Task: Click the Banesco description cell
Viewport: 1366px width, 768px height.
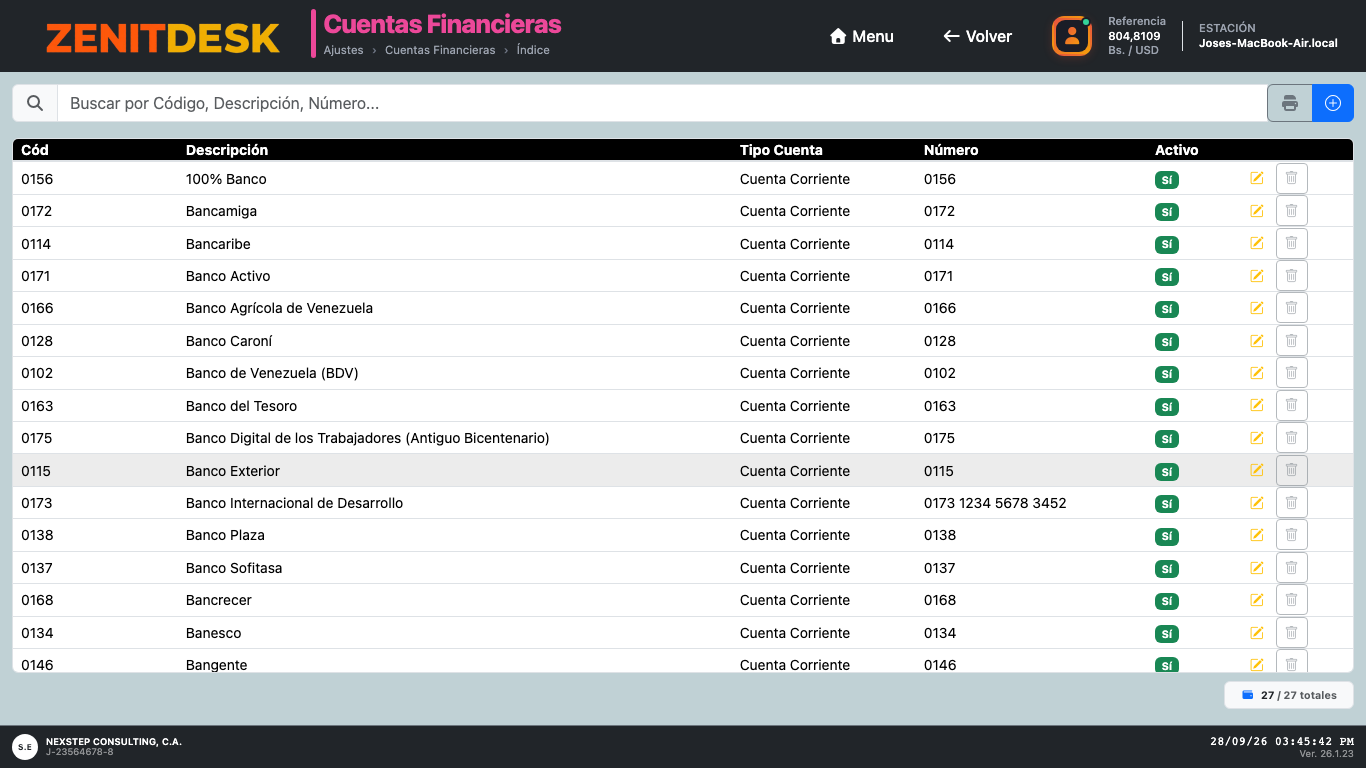Action: click(x=214, y=633)
